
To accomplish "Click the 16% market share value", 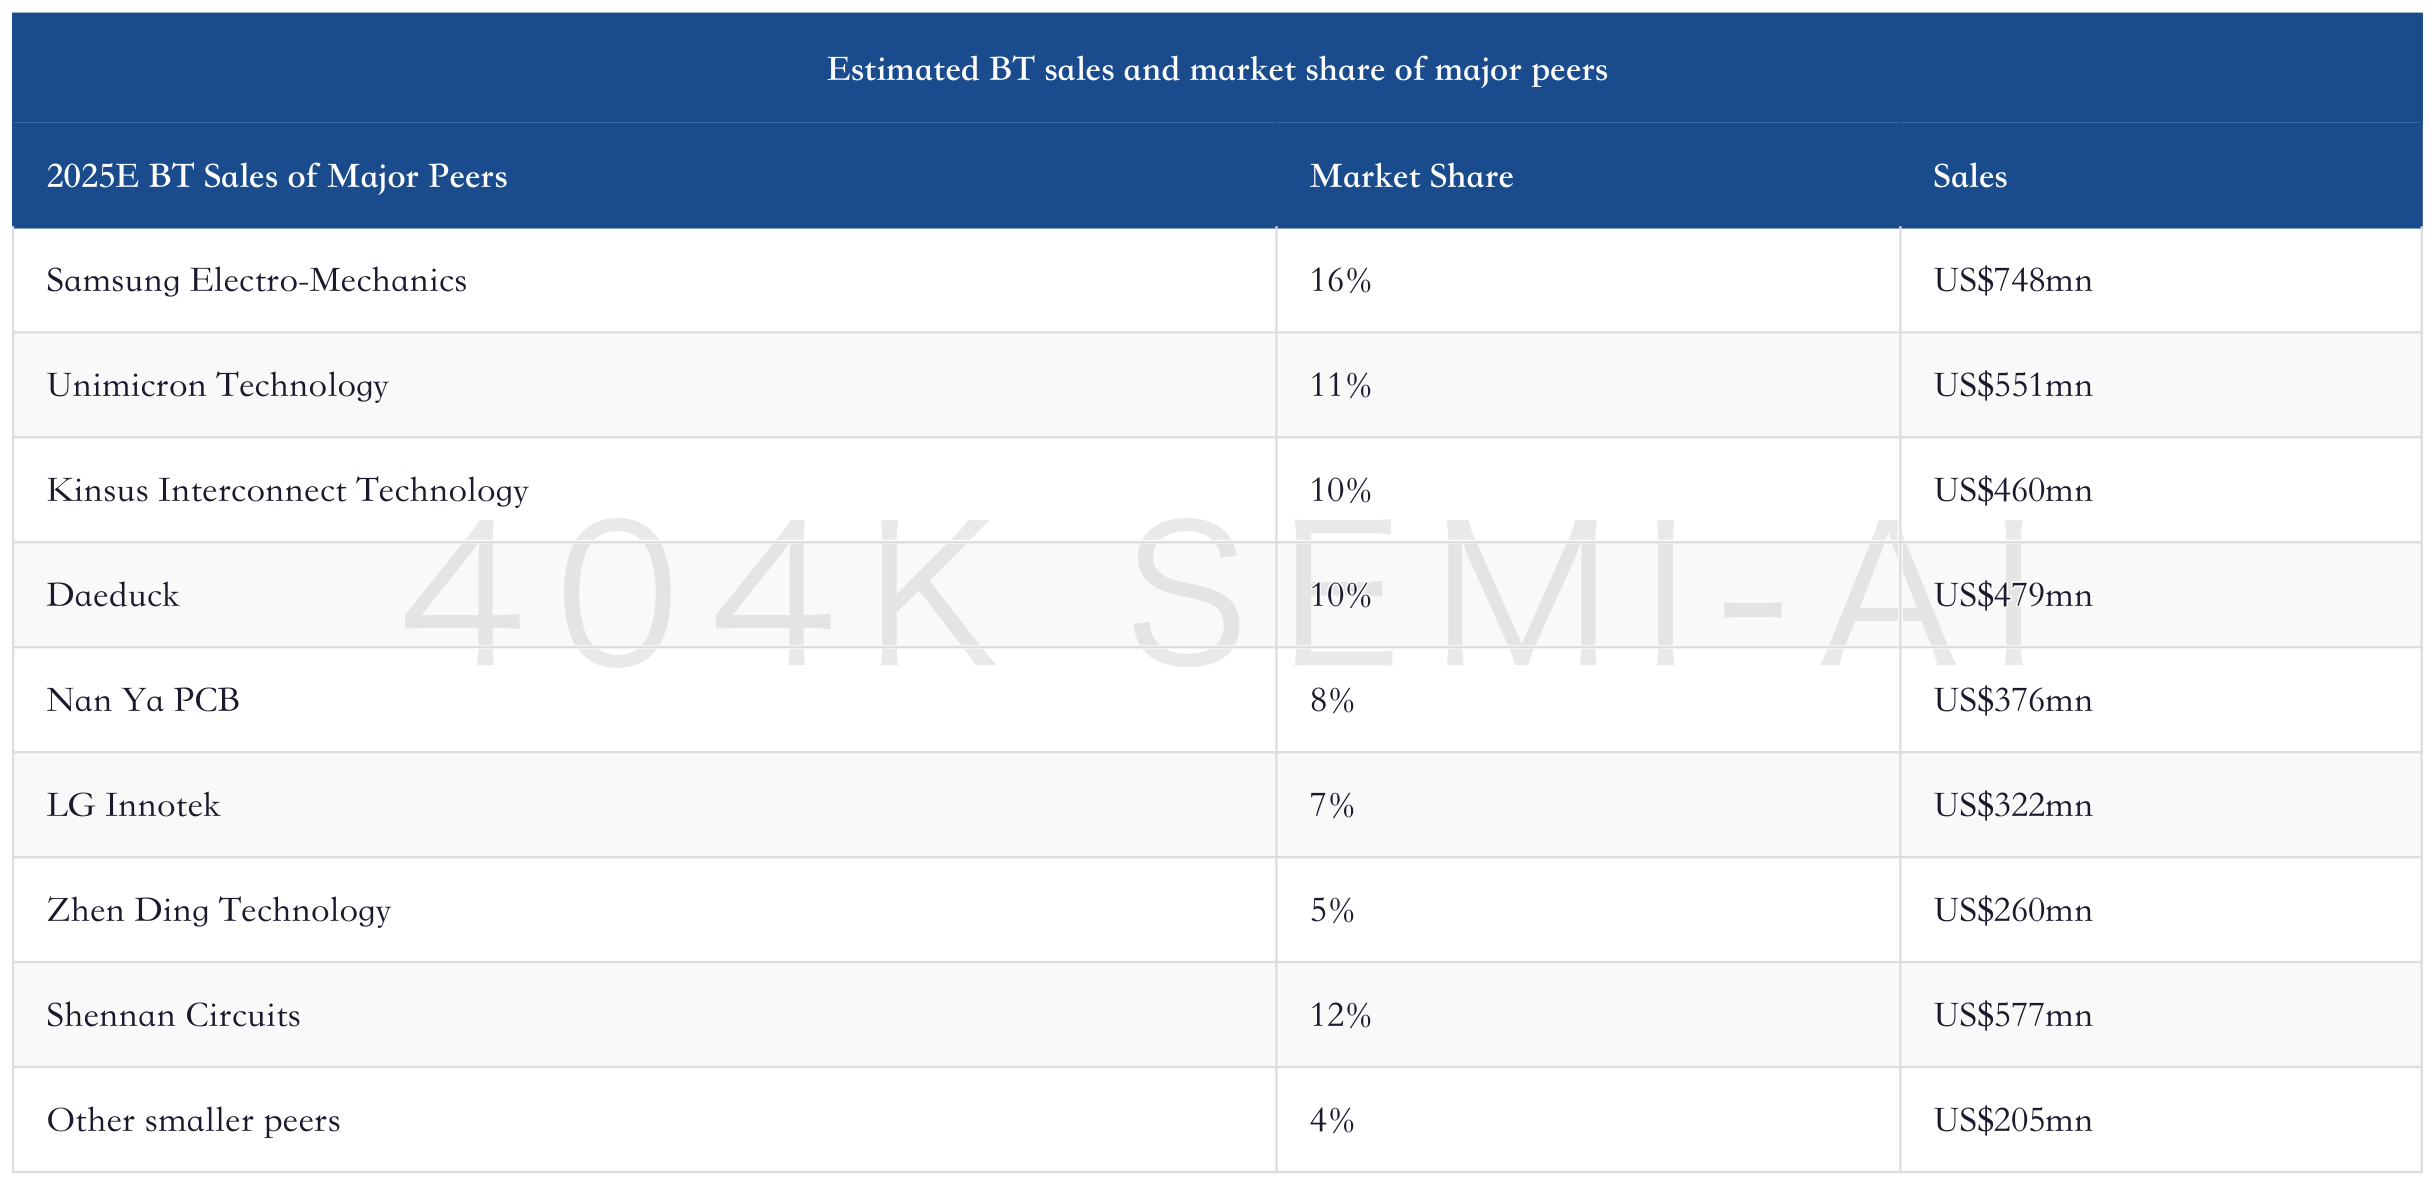I will point(1340,280).
